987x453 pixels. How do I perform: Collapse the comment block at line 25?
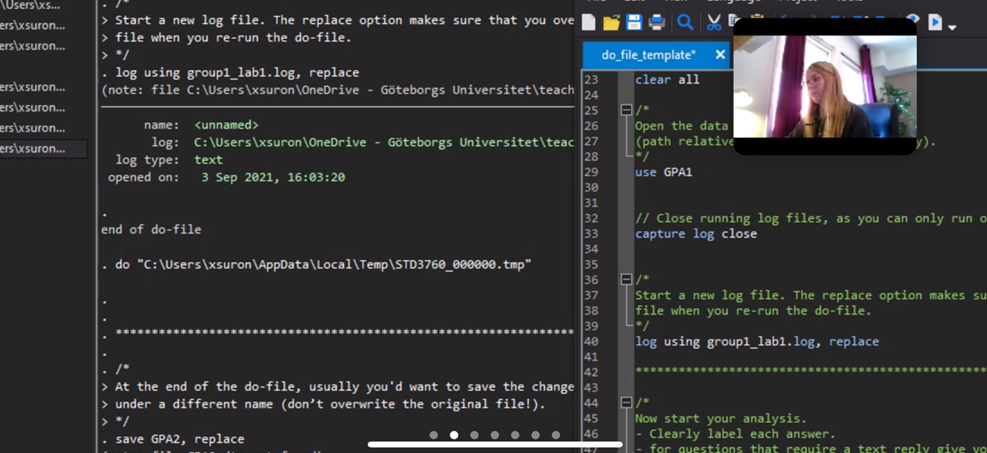tap(626, 110)
